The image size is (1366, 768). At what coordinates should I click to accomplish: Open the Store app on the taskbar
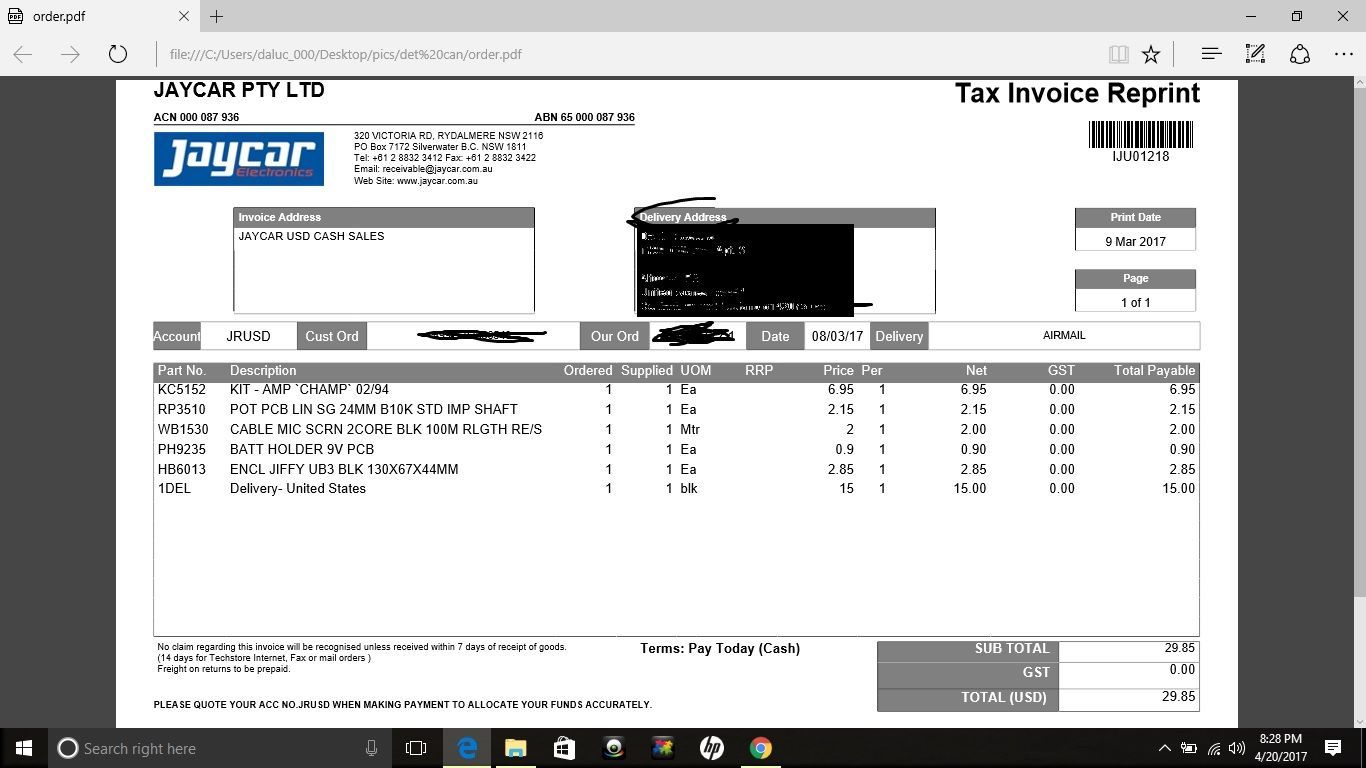[x=564, y=748]
